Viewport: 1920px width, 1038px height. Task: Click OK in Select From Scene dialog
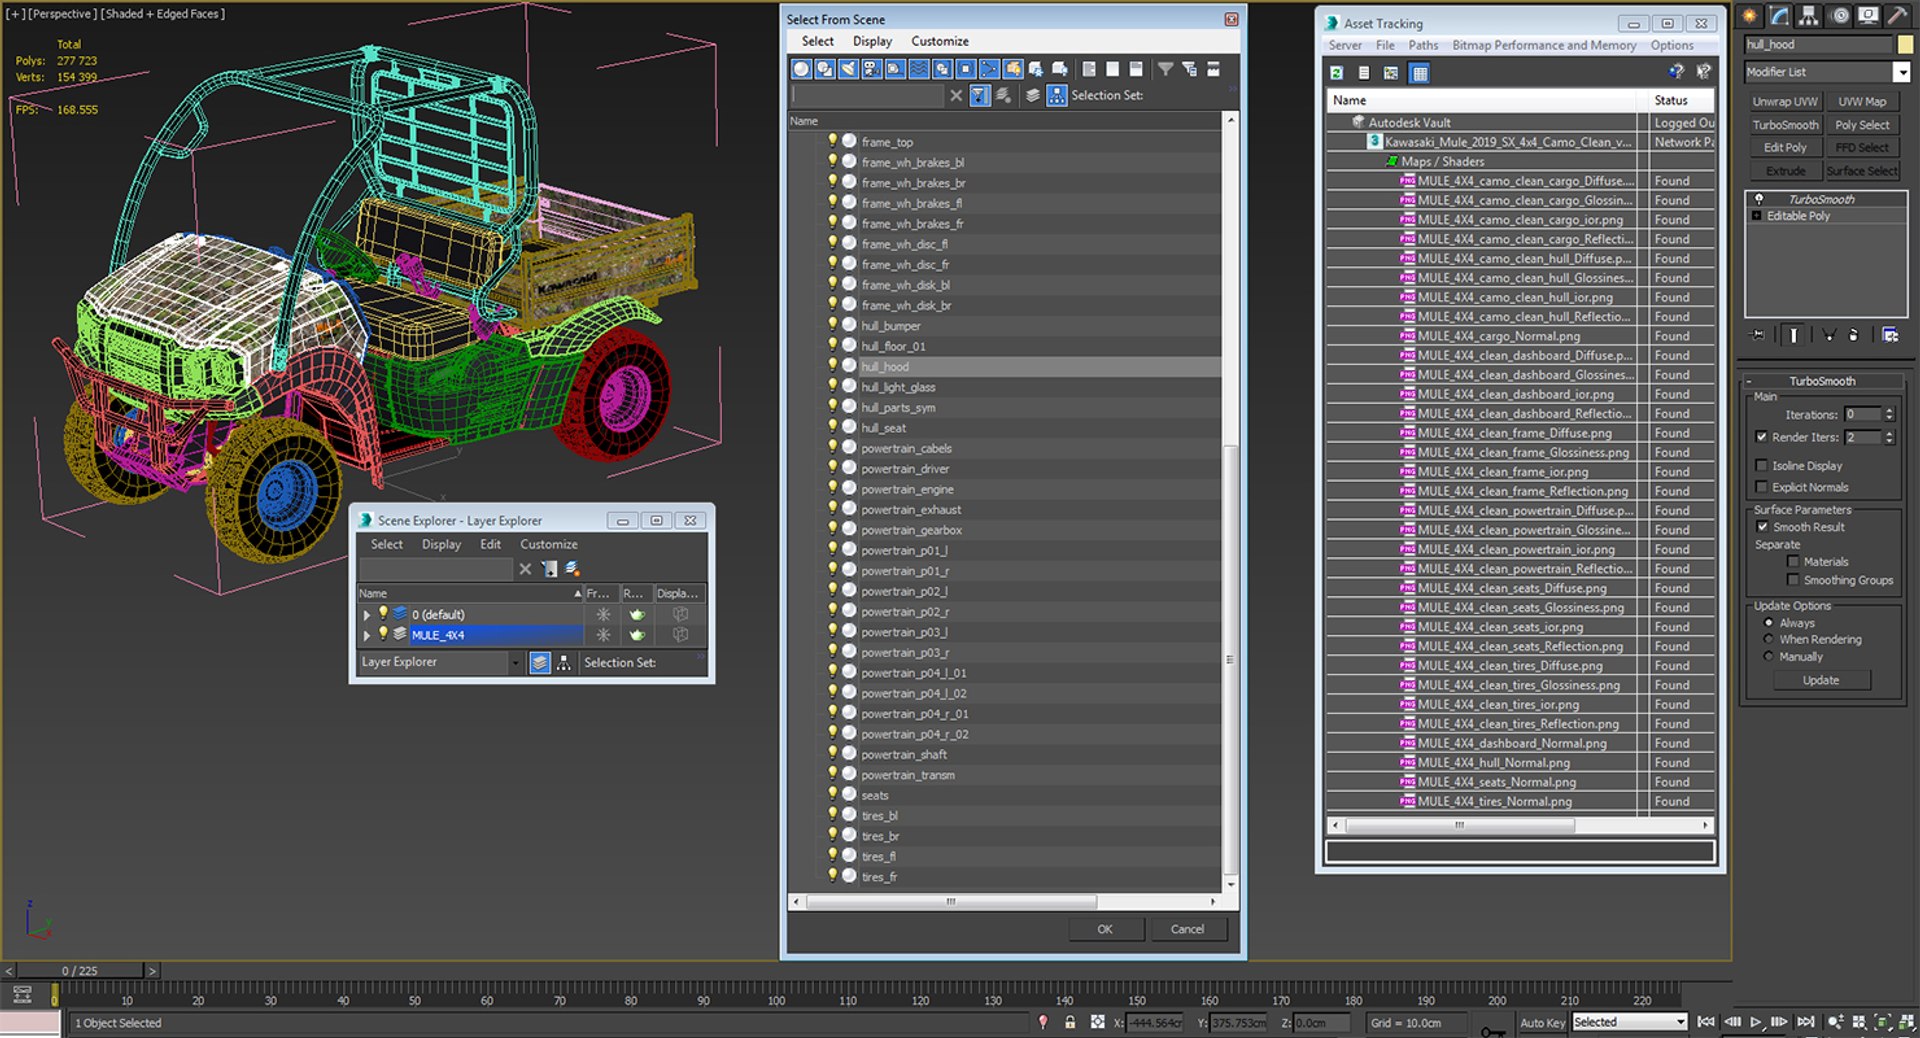[x=1105, y=929]
